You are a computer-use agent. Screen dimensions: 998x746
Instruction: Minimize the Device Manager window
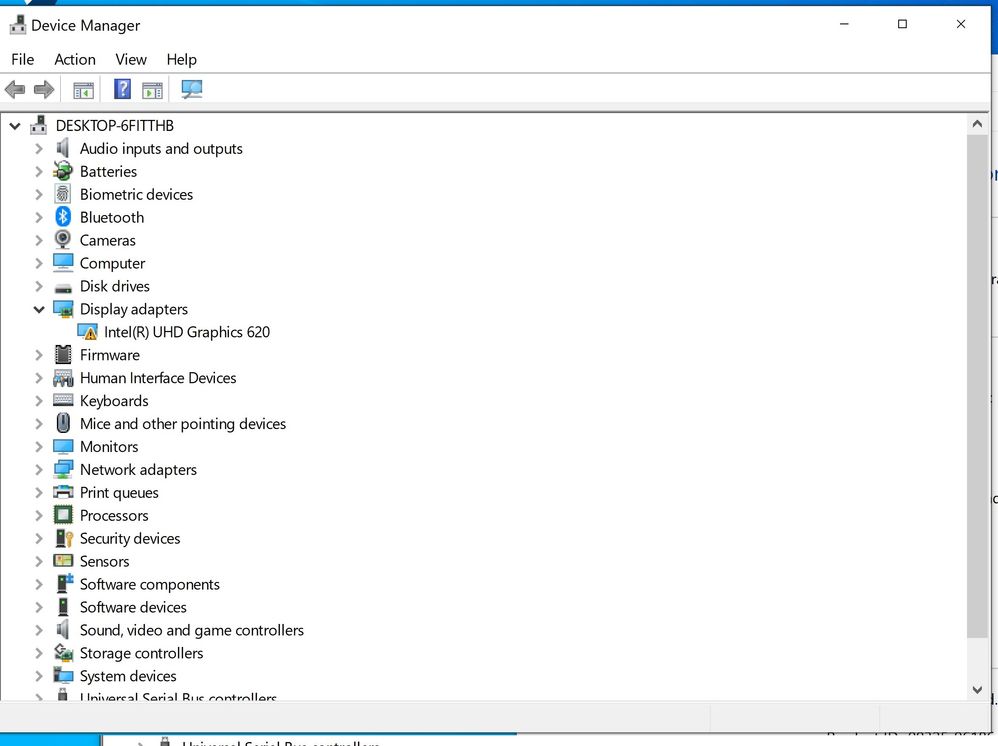tap(844, 24)
